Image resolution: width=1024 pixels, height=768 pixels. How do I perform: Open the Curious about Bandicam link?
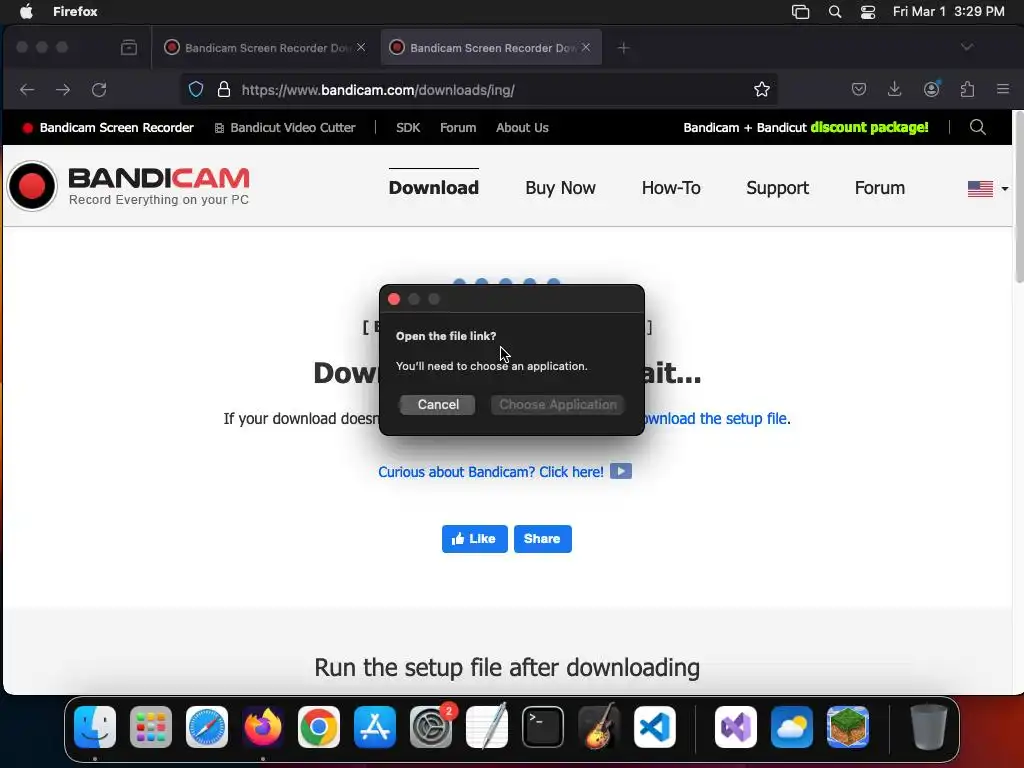[x=490, y=472]
